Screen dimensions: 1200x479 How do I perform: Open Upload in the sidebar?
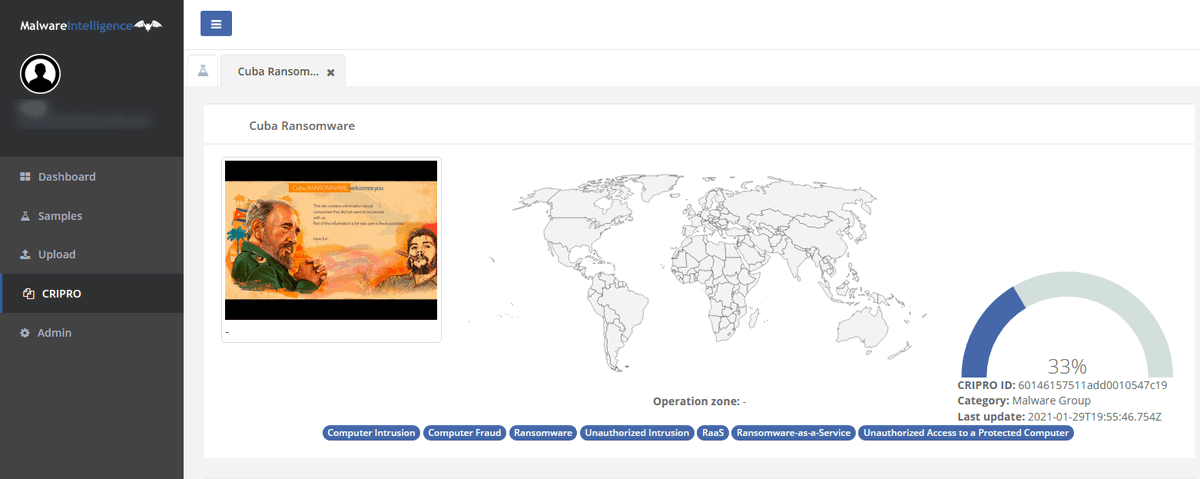tap(92, 254)
